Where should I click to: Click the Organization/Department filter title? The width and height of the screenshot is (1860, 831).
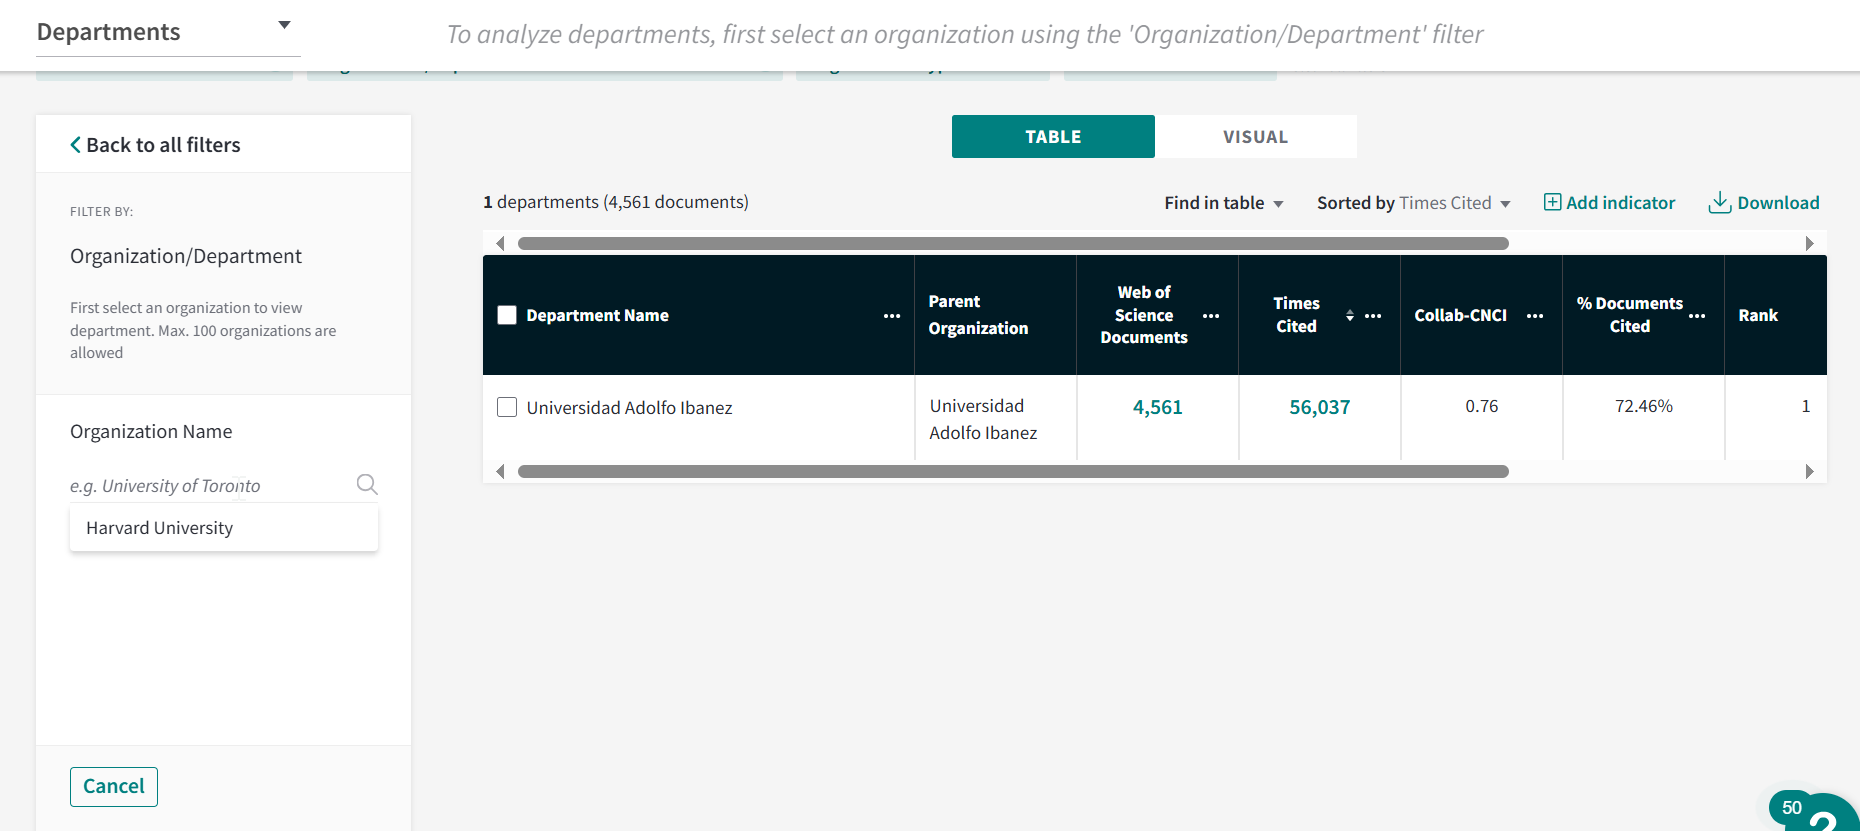[186, 256]
